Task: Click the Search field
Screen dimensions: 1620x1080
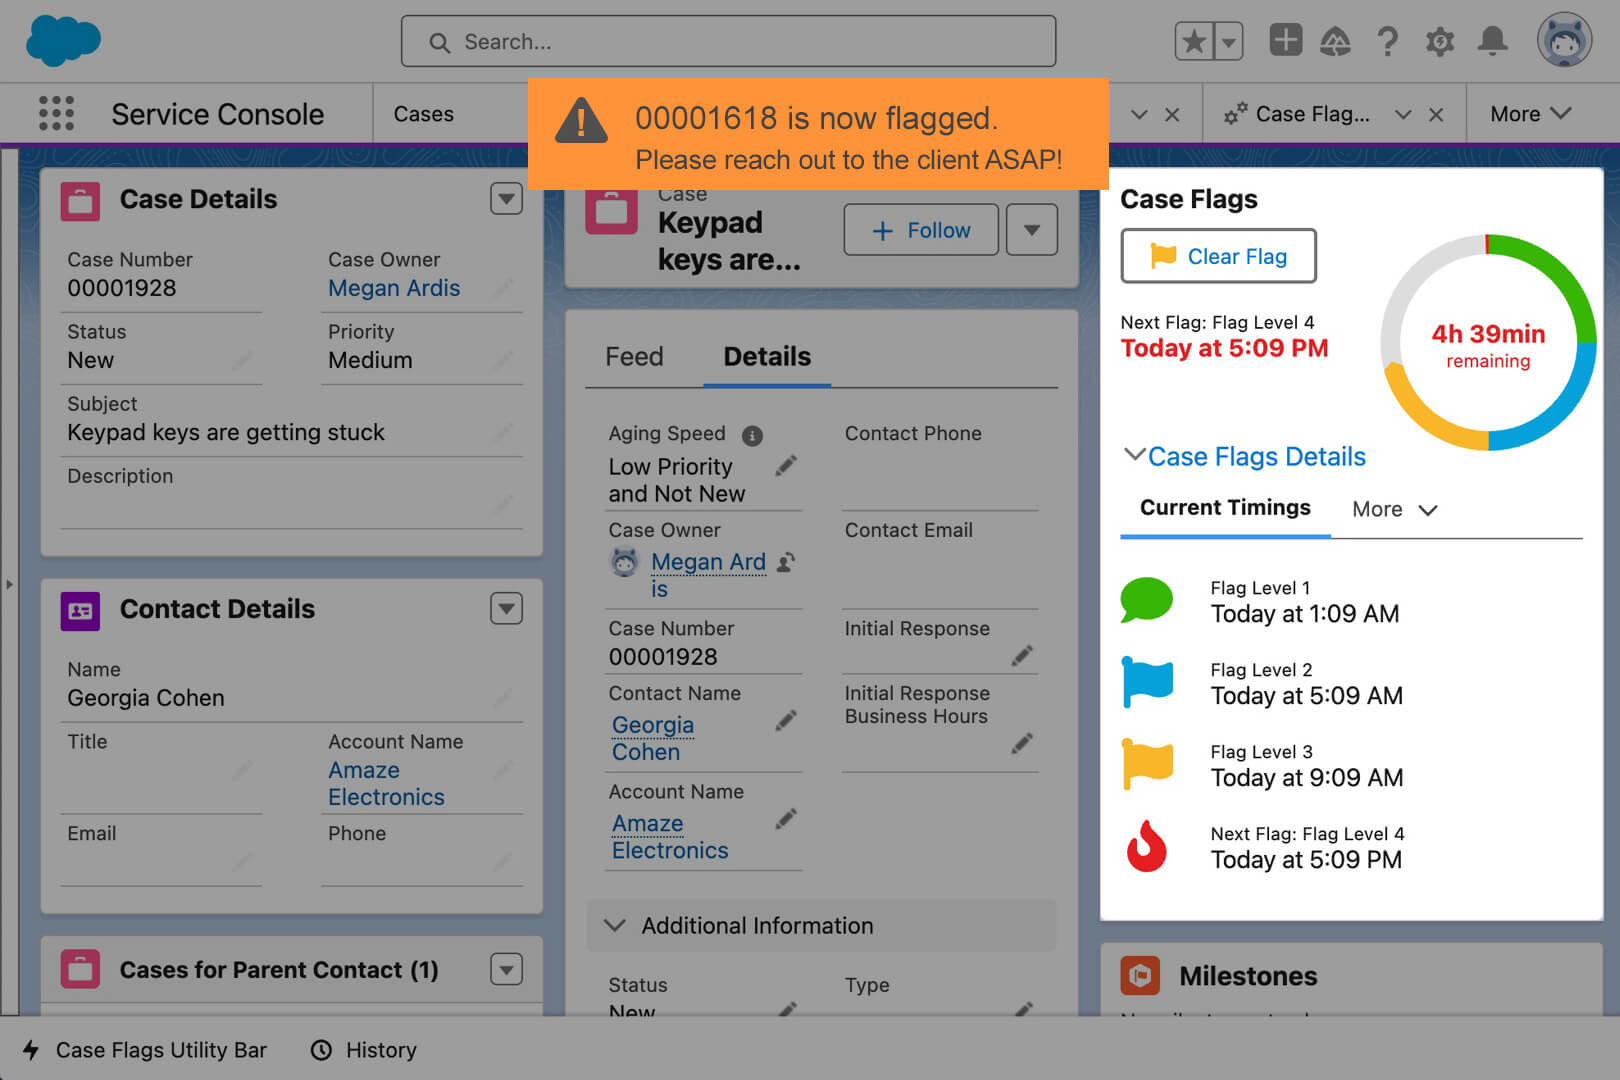Action: 728,41
